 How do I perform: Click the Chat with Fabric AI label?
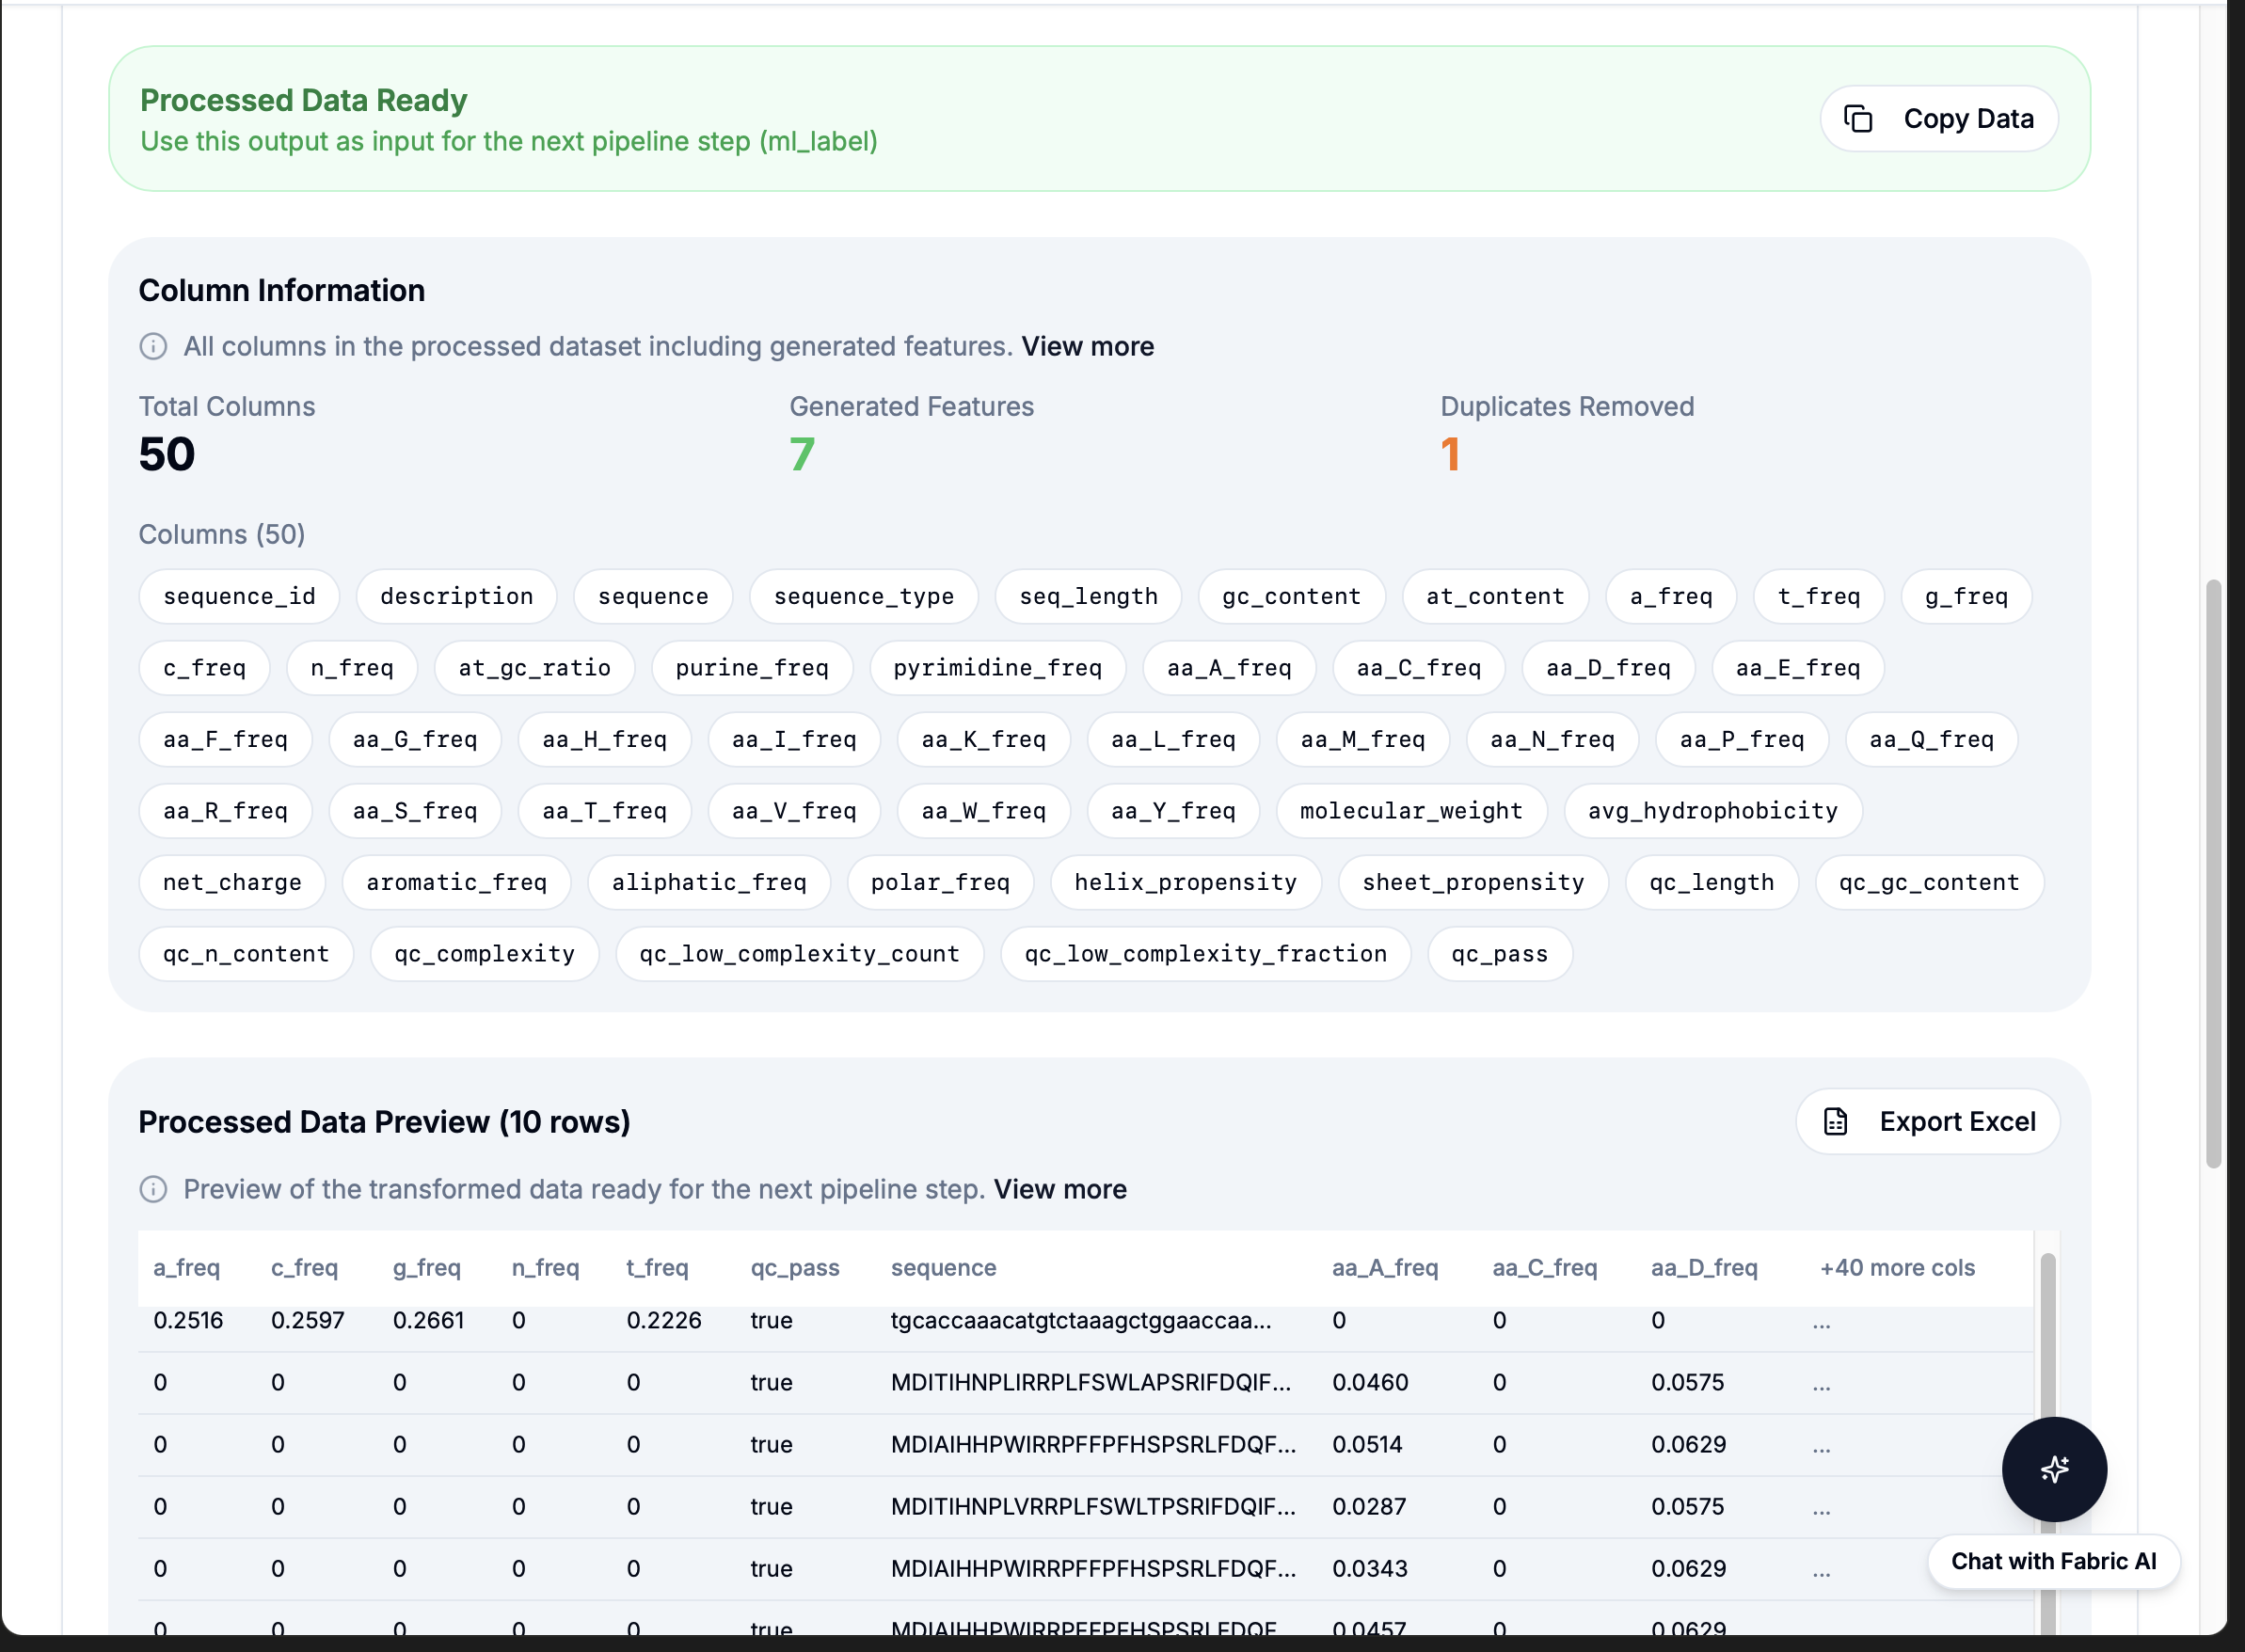tap(2053, 1561)
